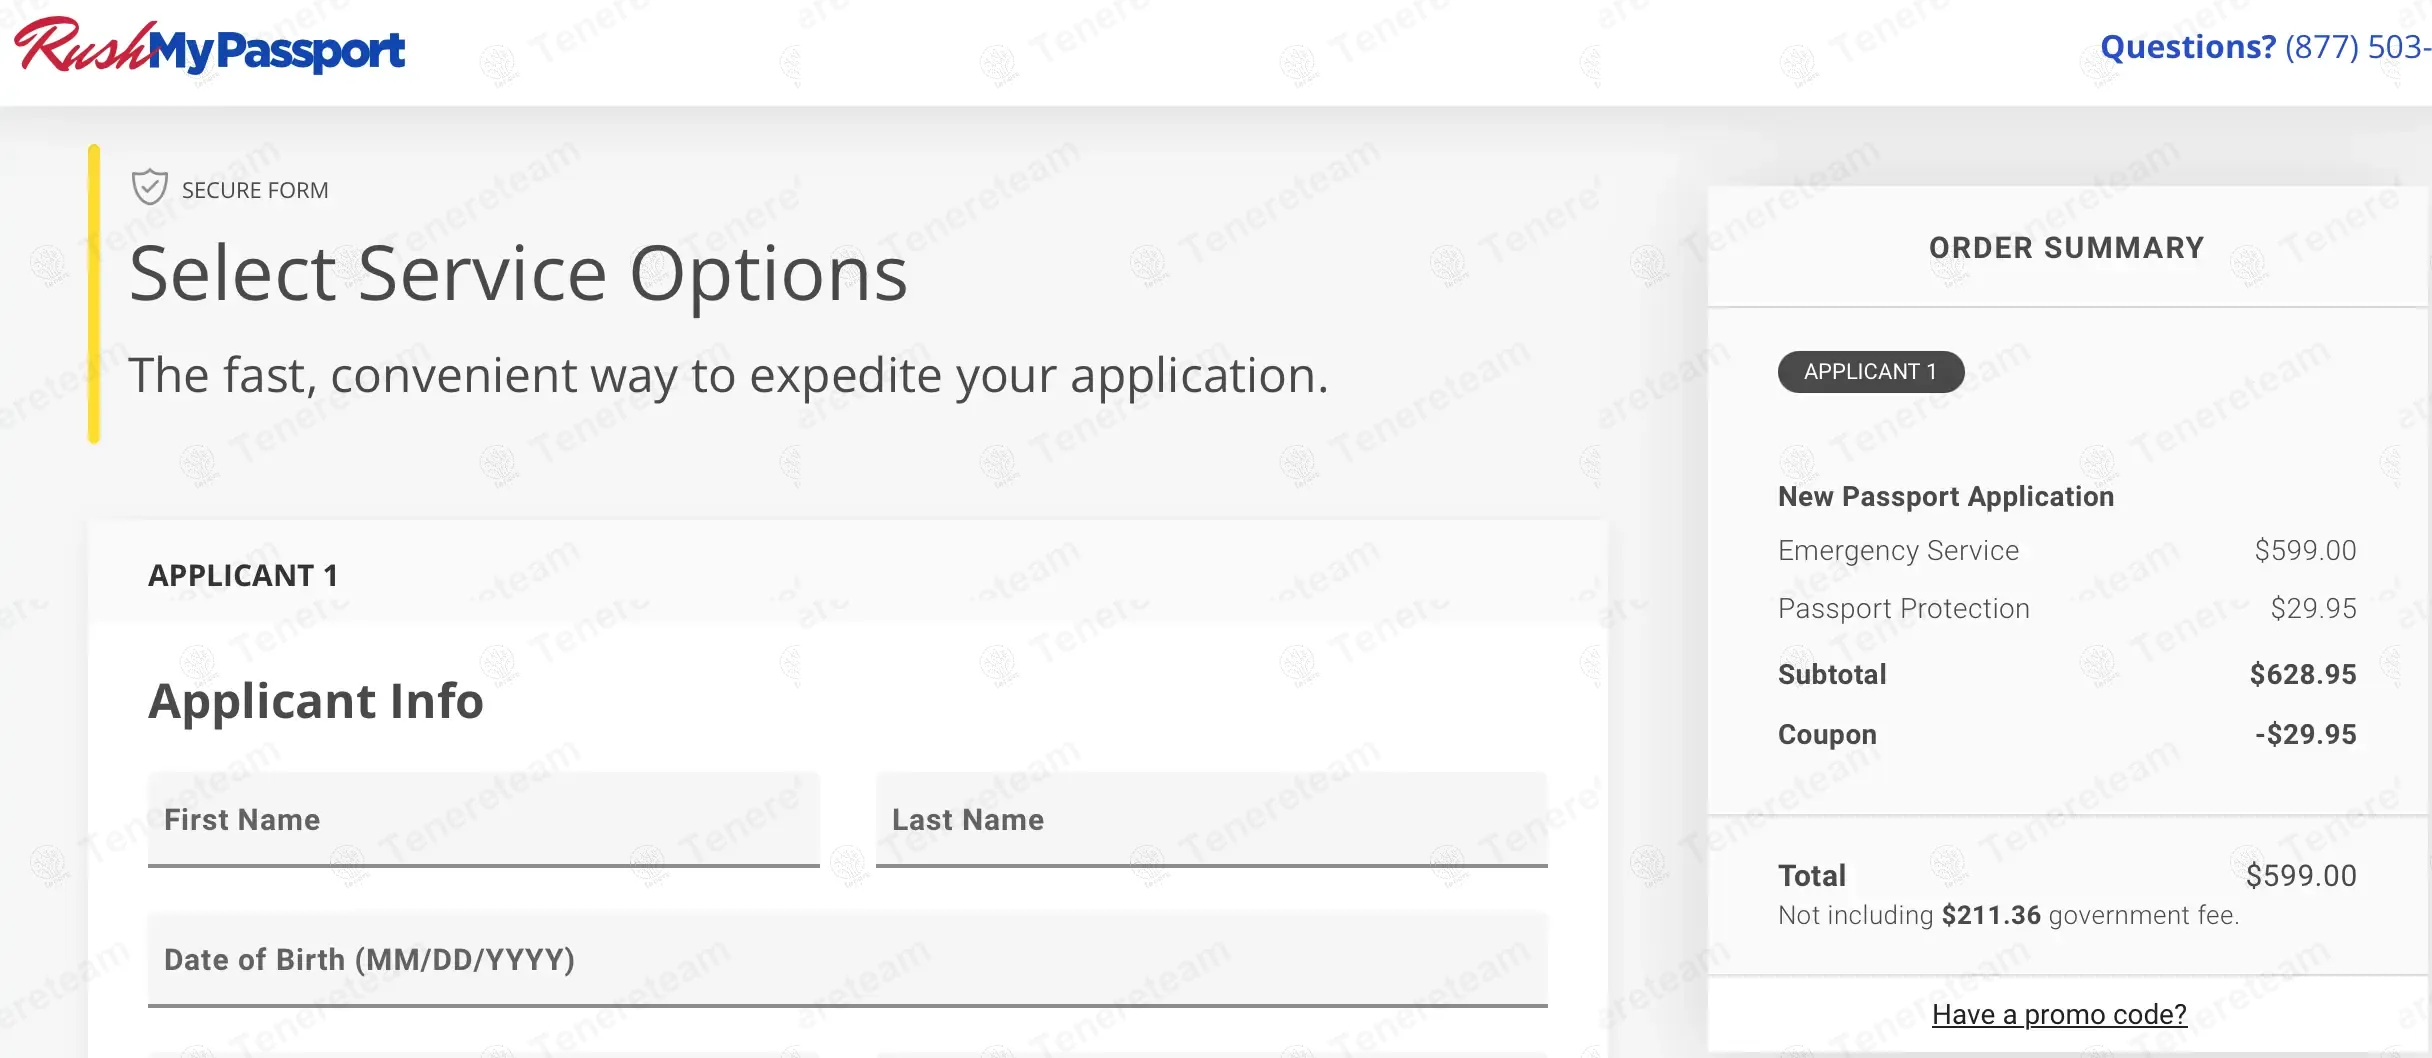Click into the Last Name field
The height and width of the screenshot is (1058, 2432).
[1211, 820]
